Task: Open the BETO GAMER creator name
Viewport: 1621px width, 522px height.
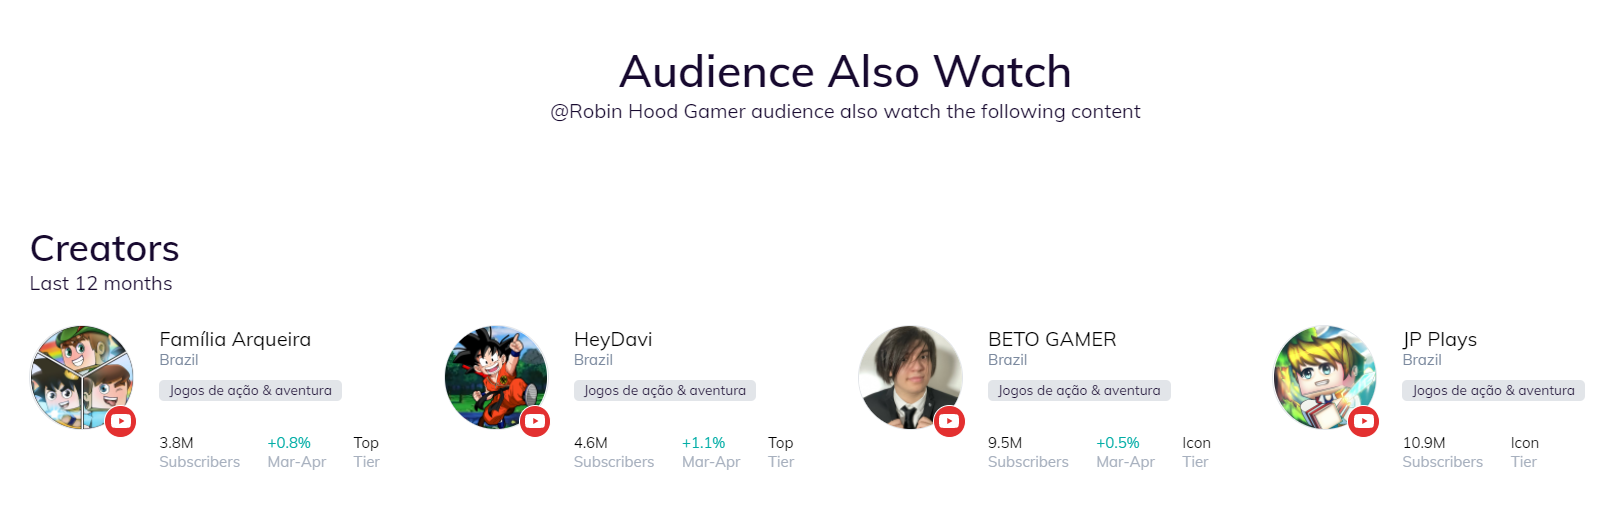Action: click(1052, 339)
